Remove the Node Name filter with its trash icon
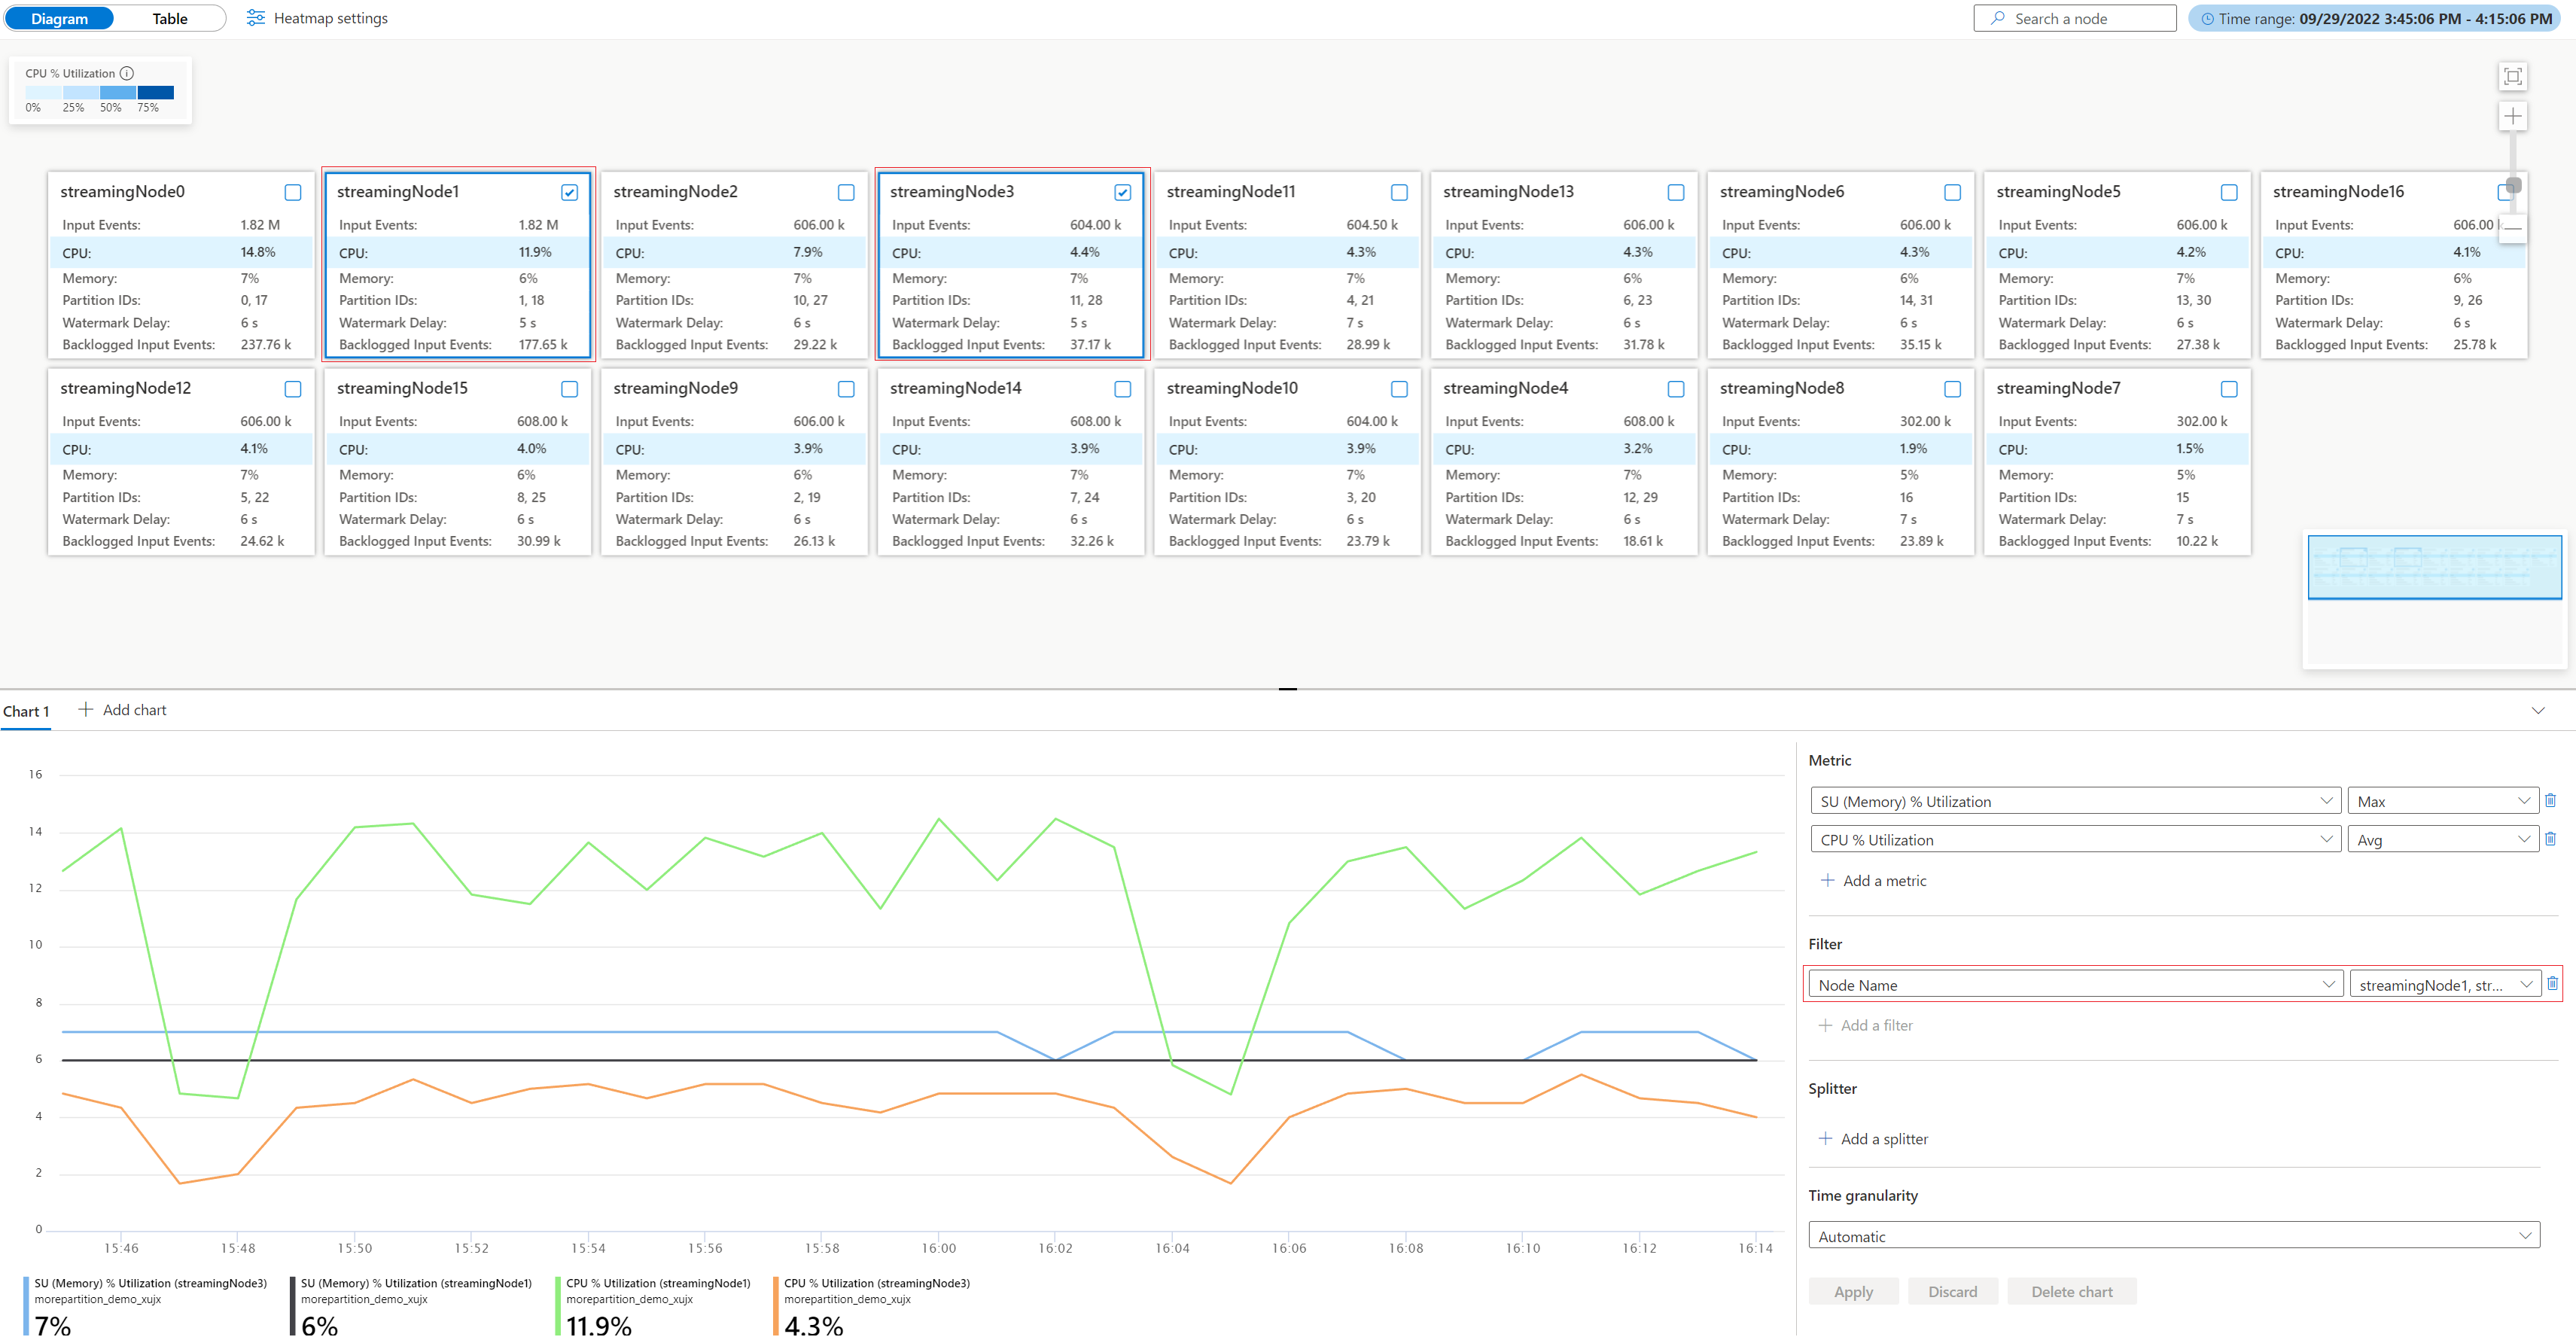 coord(2552,984)
